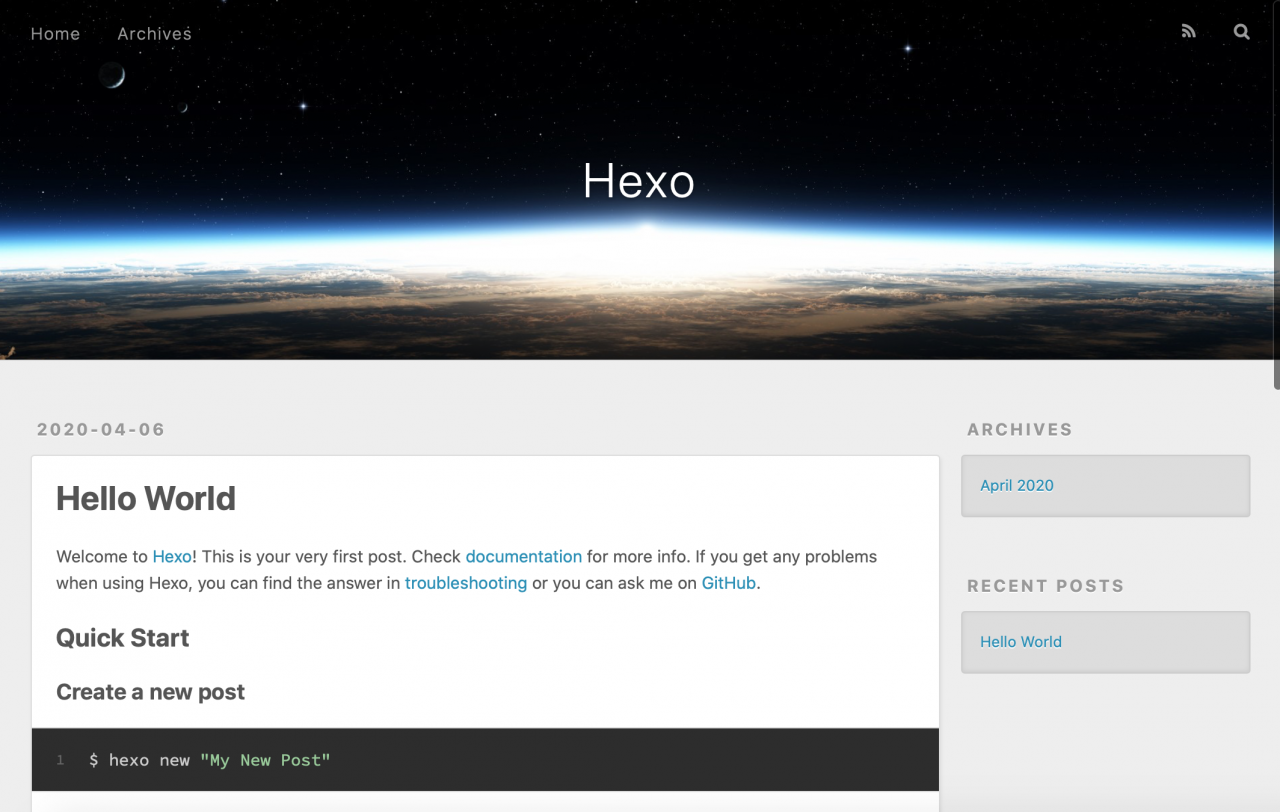This screenshot has width=1280, height=812.
Task: Click the hexo new code block
Action: pyautogui.click(x=485, y=760)
